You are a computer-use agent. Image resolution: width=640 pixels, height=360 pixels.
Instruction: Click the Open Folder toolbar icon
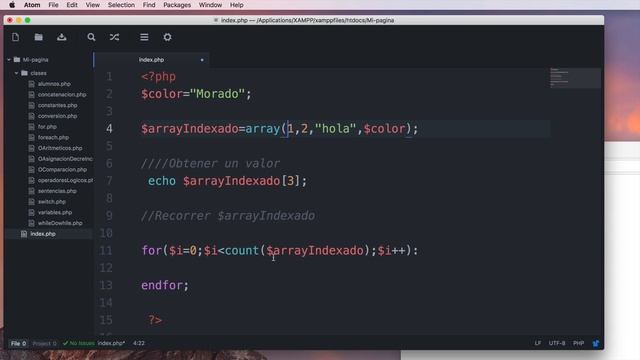point(38,37)
